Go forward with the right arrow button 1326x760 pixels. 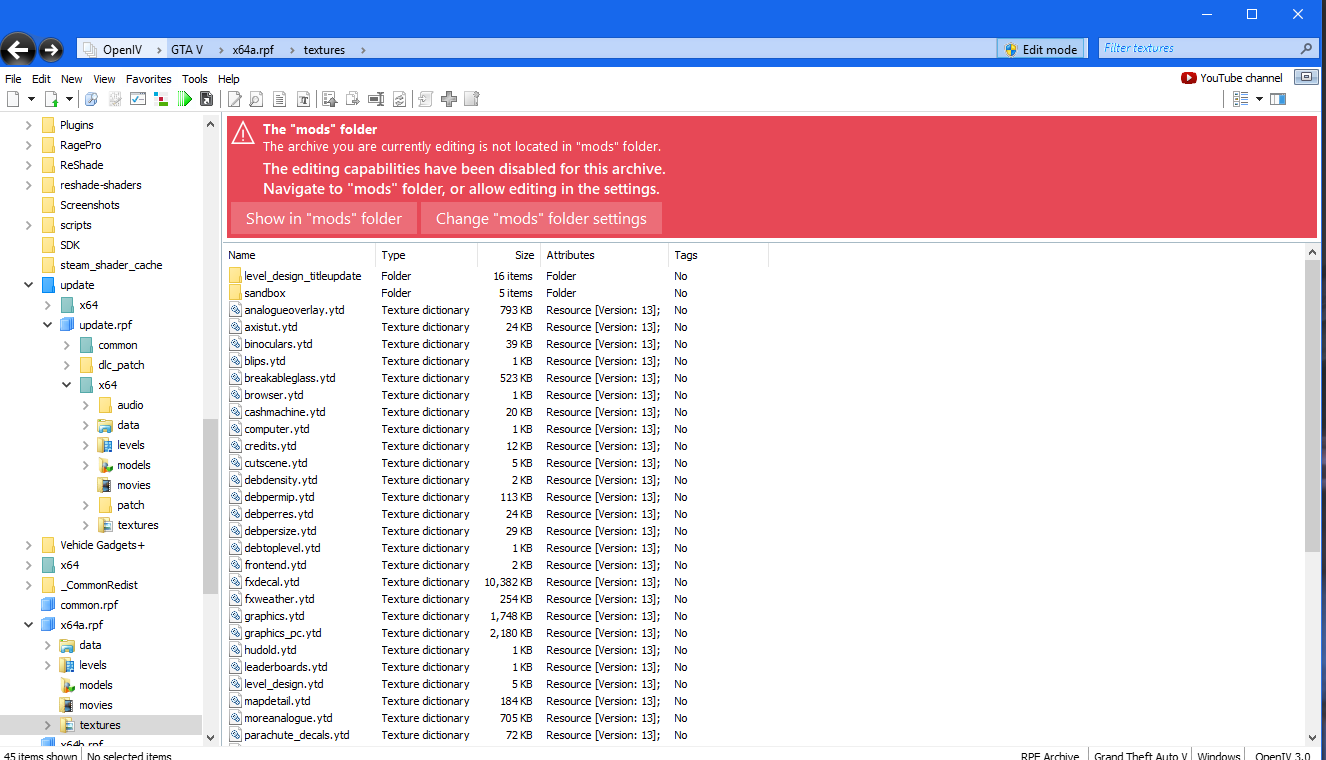click(x=51, y=49)
